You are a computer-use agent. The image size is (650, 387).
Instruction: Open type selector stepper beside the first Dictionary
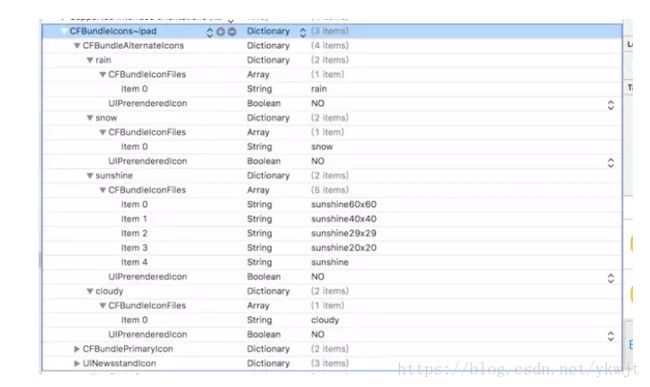[x=303, y=32]
